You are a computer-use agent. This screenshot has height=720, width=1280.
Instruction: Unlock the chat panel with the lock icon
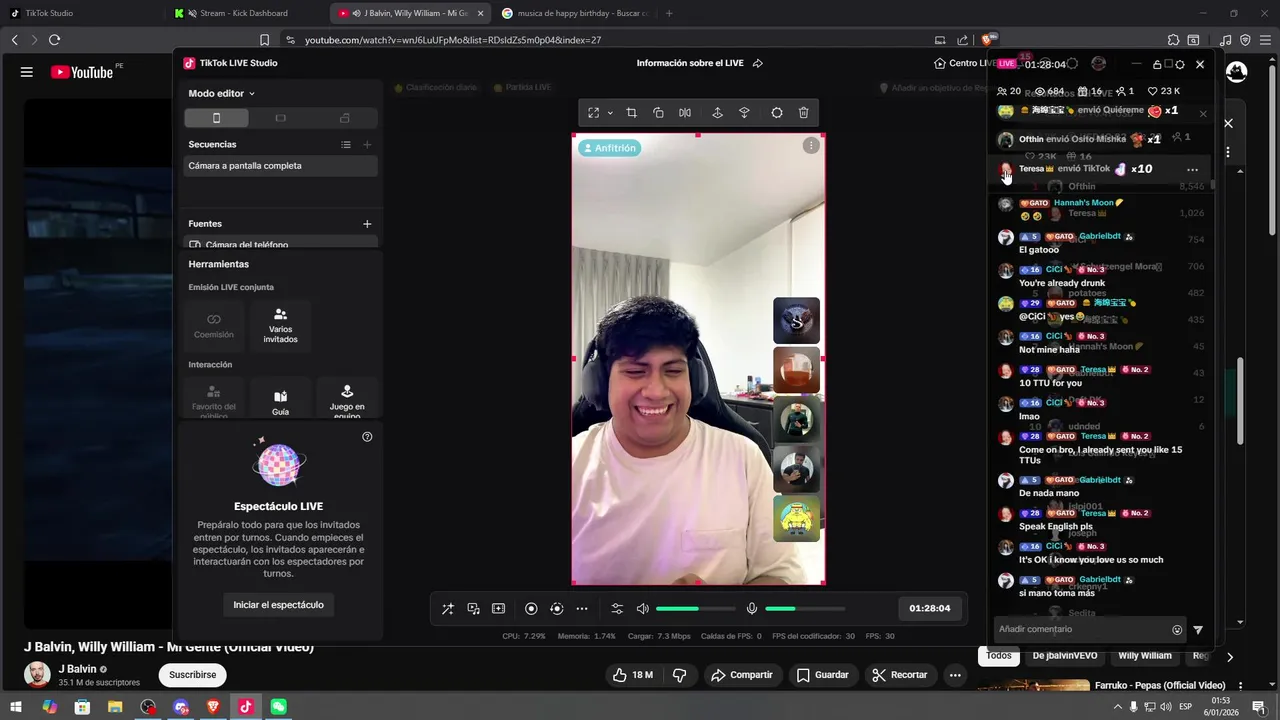1157,64
